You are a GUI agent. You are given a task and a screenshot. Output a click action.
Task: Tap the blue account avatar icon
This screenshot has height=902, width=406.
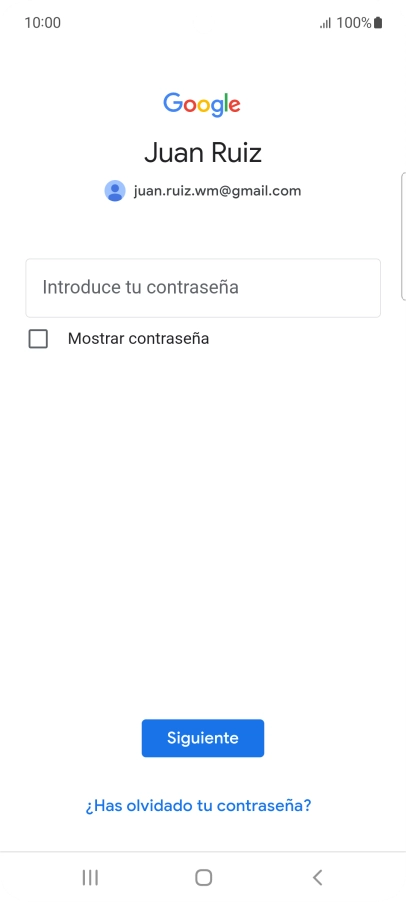pos(115,190)
